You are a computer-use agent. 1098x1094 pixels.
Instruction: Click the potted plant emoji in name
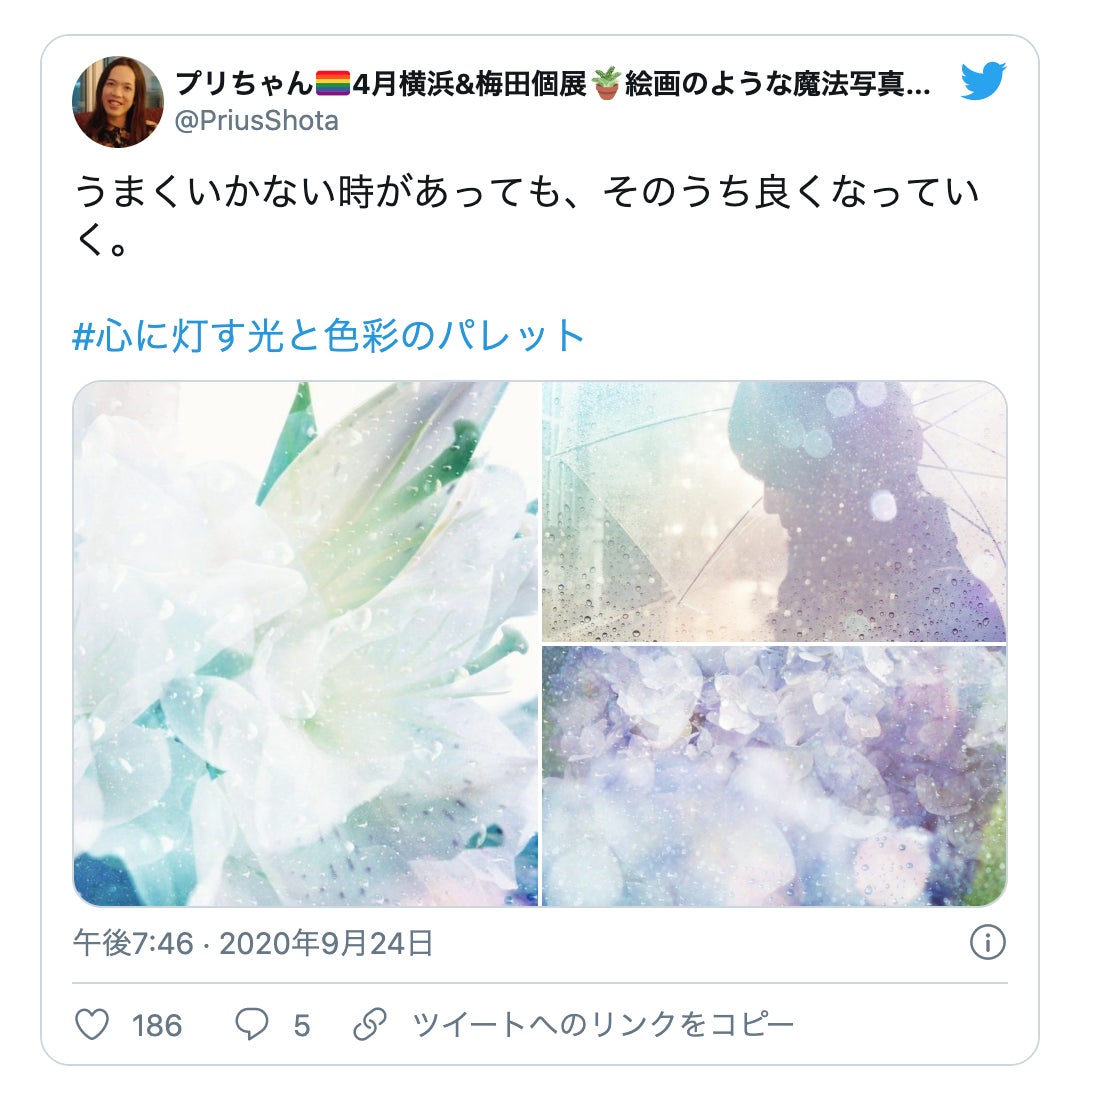tap(606, 83)
